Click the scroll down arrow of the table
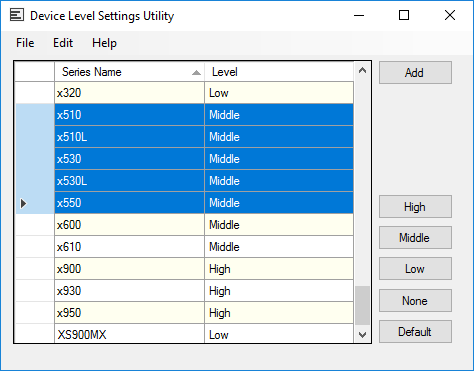 pos(362,334)
